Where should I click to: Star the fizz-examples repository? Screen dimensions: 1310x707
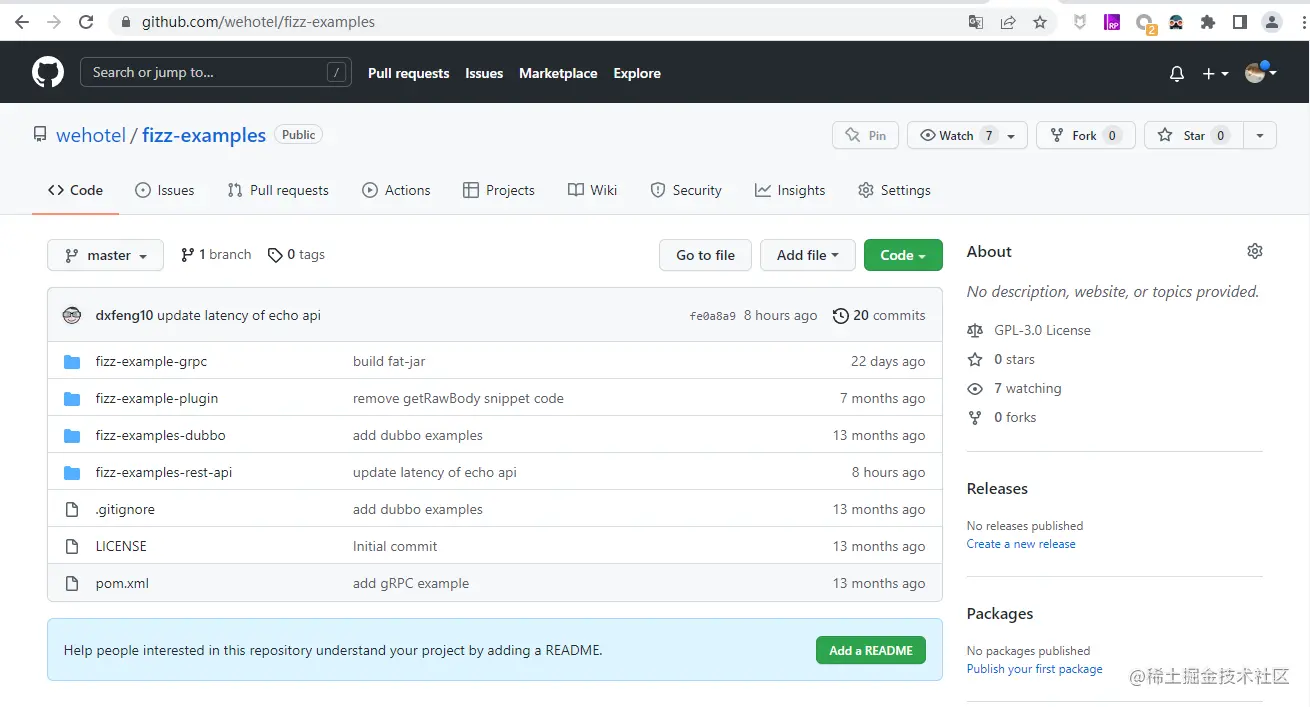coord(1192,135)
